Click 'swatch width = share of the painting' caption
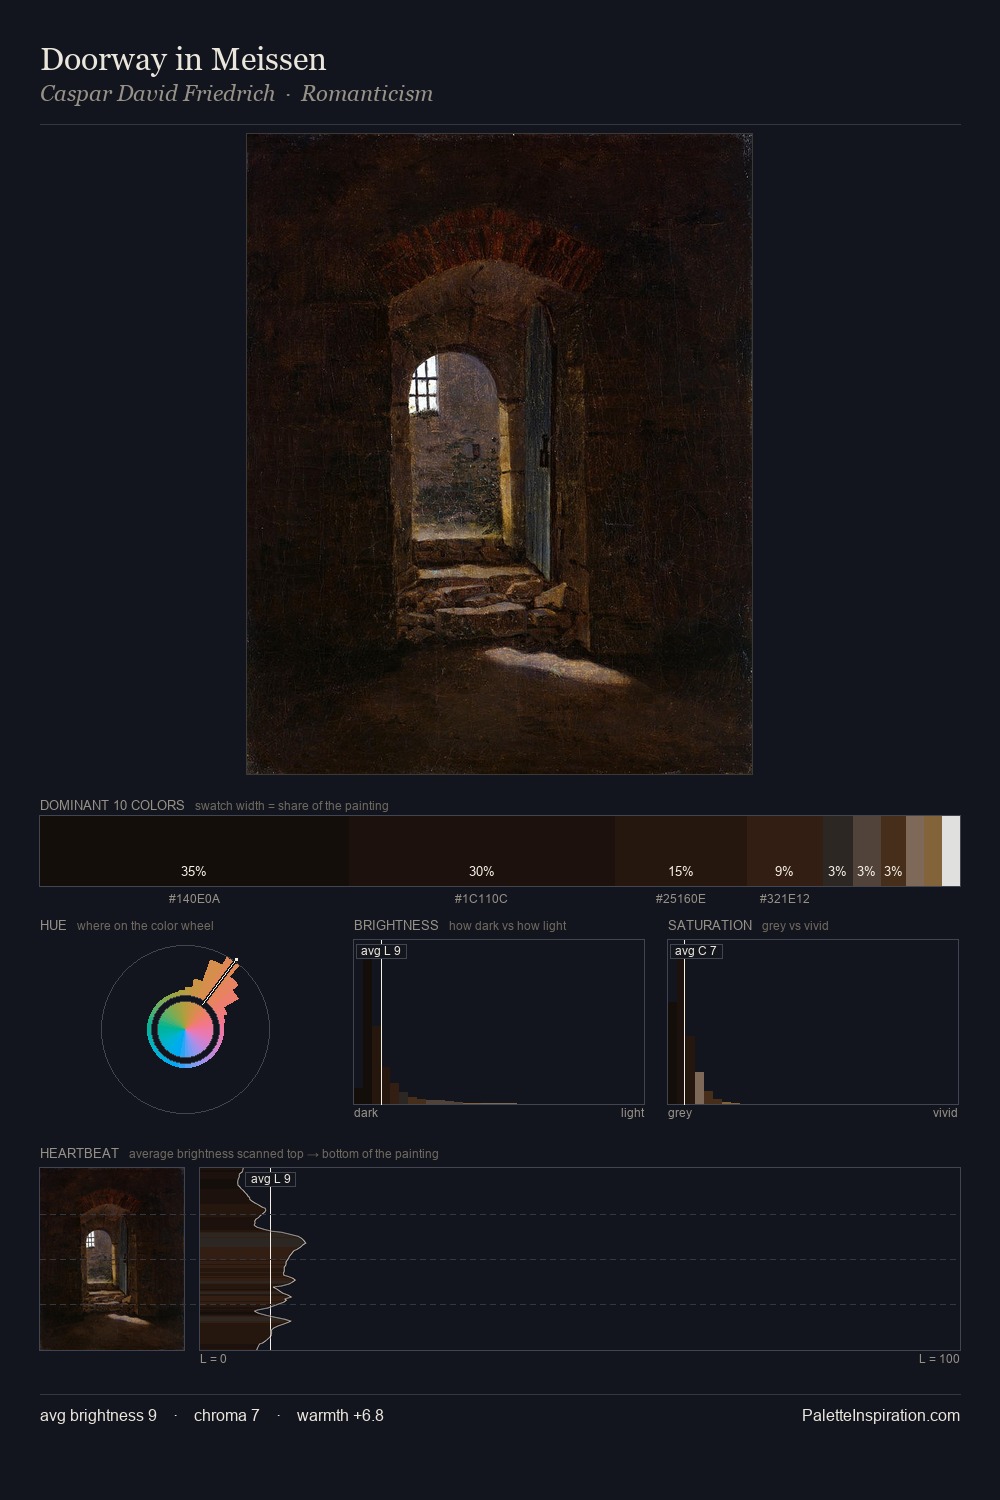 [x=292, y=806]
